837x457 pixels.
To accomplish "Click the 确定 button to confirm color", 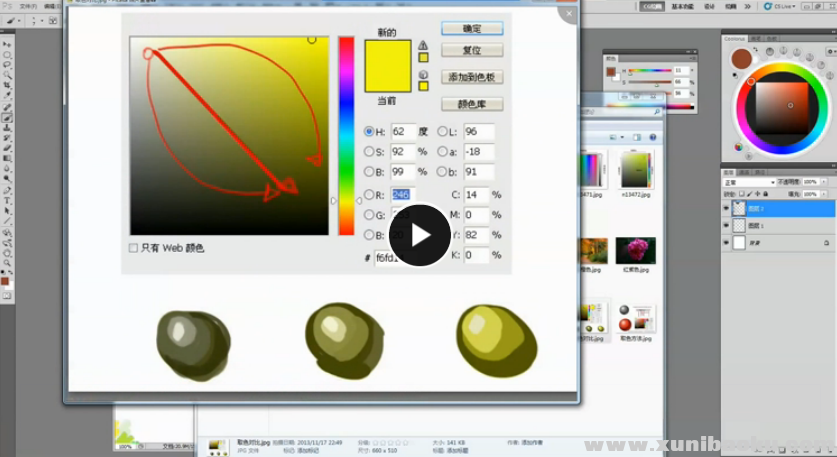I will (x=471, y=29).
